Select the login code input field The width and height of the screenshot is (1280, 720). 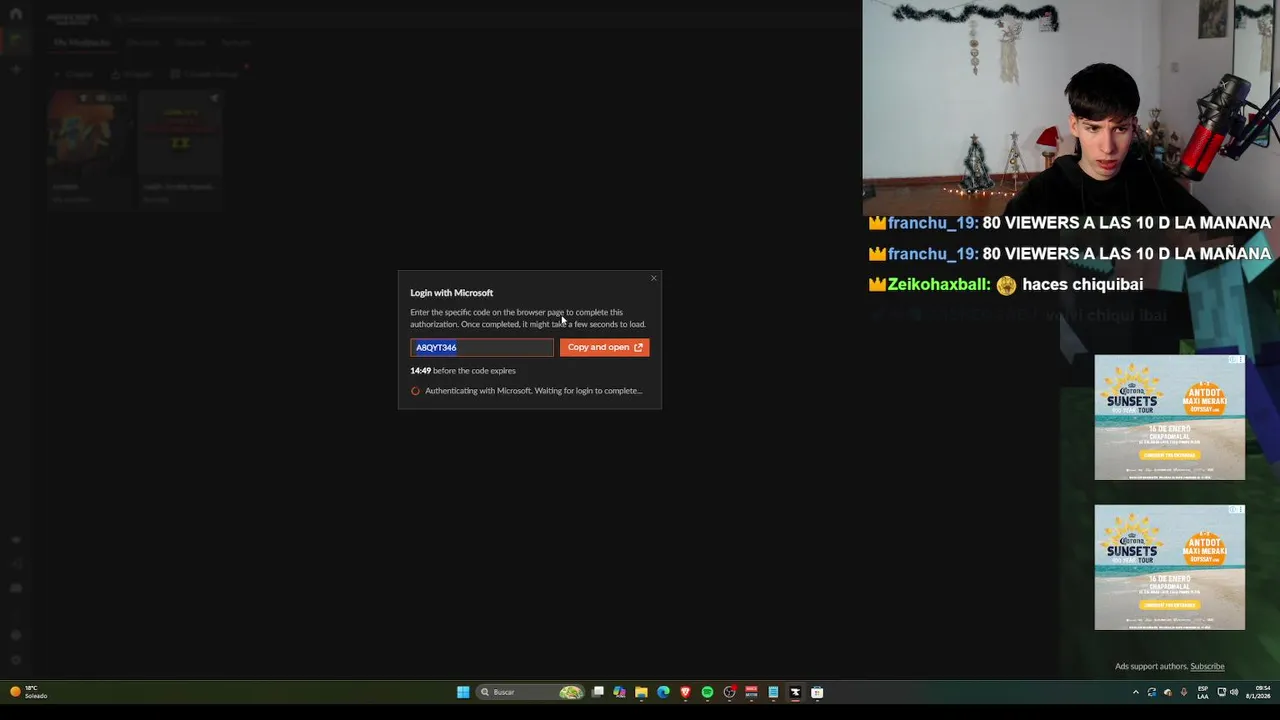[x=481, y=347]
